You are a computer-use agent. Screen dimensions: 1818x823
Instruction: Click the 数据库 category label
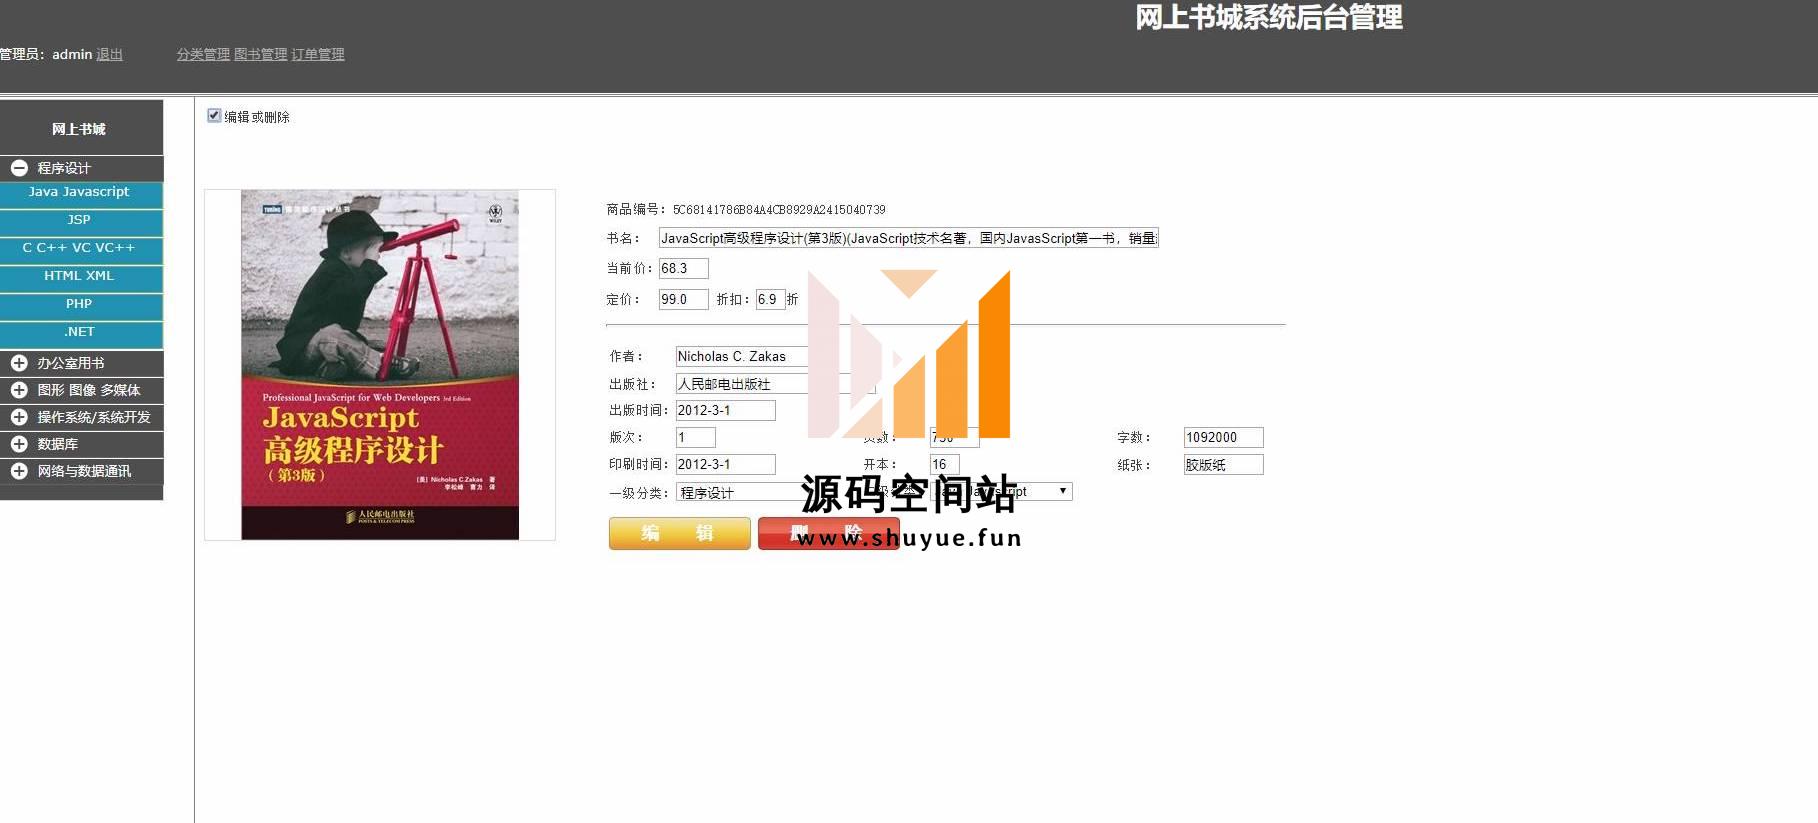coord(58,444)
